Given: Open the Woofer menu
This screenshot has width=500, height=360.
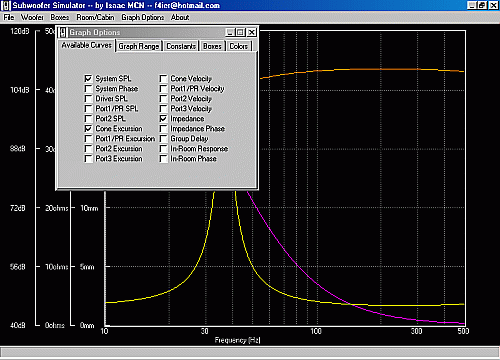Looking at the screenshot, I should point(32,17).
